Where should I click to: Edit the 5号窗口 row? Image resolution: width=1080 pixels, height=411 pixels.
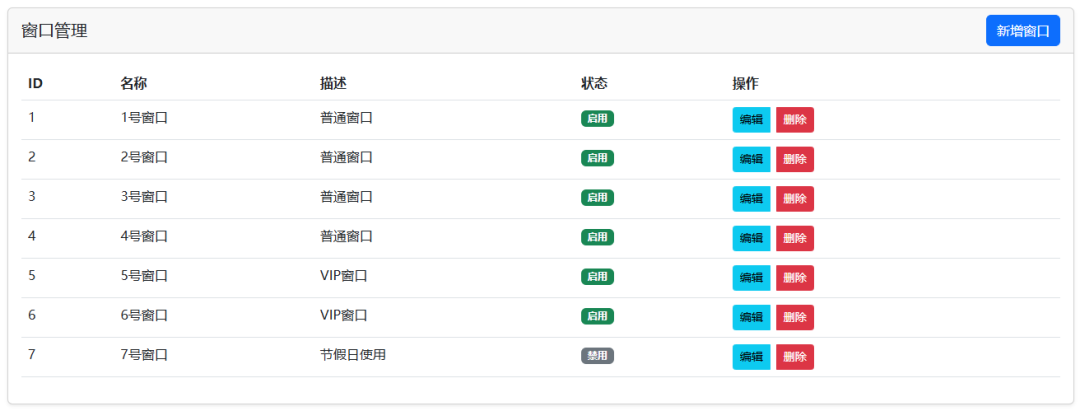click(x=751, y=278)
